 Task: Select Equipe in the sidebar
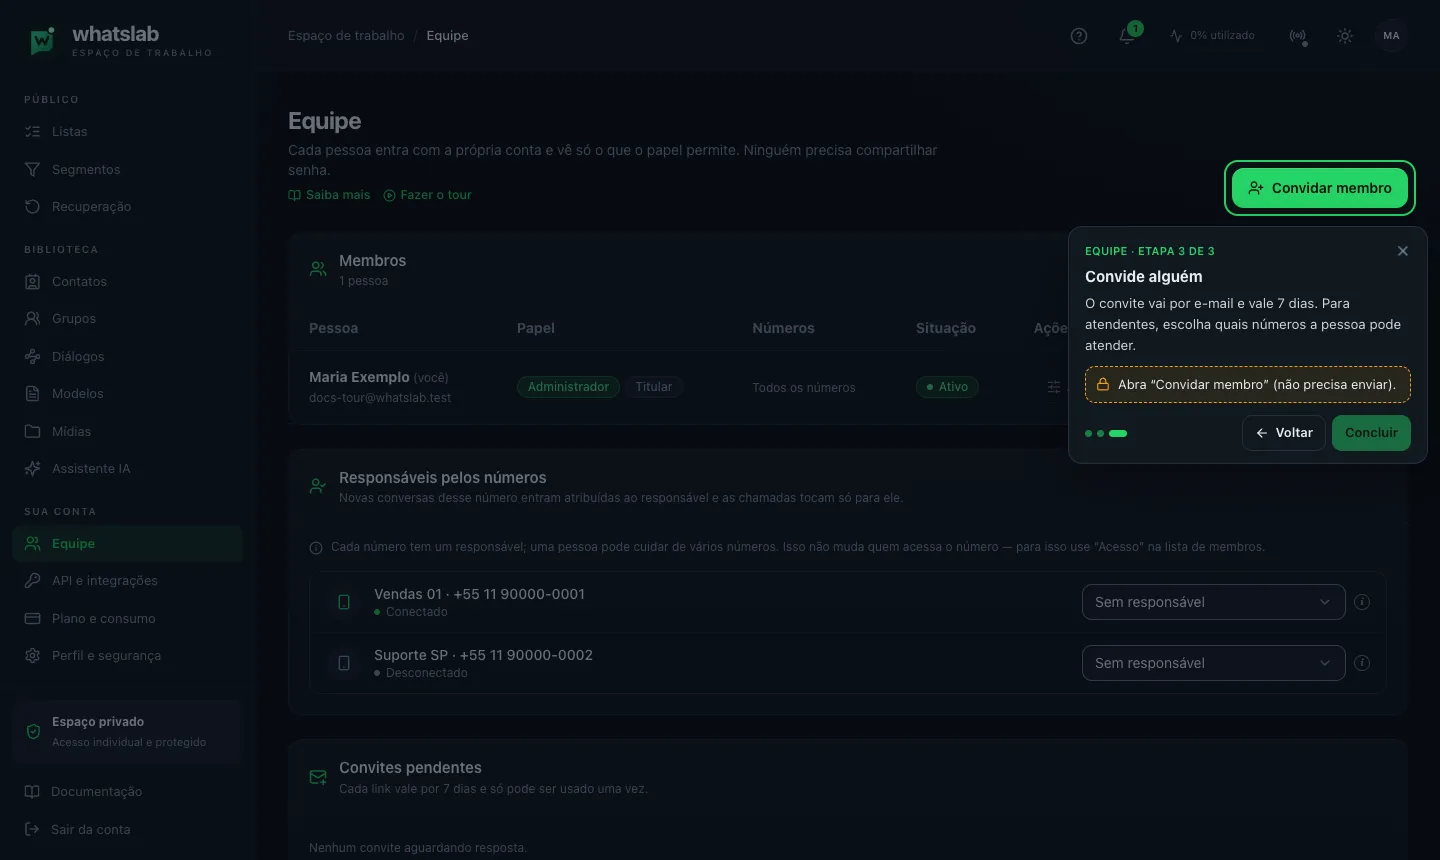[x=127, y=544]
